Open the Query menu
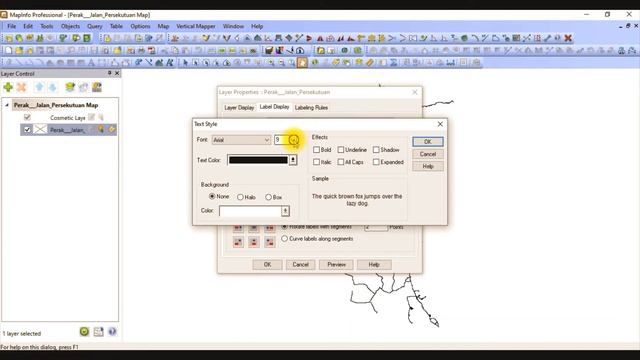 tap(95, 26)
